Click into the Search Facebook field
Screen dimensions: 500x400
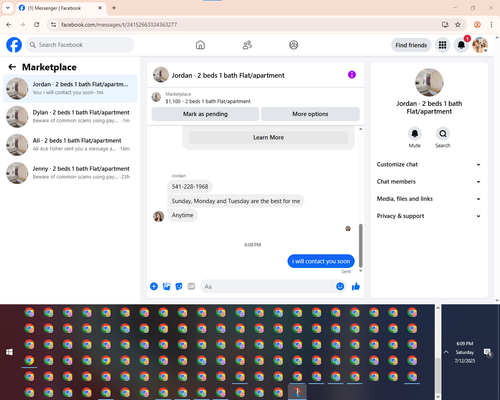(x=80, y=45)
